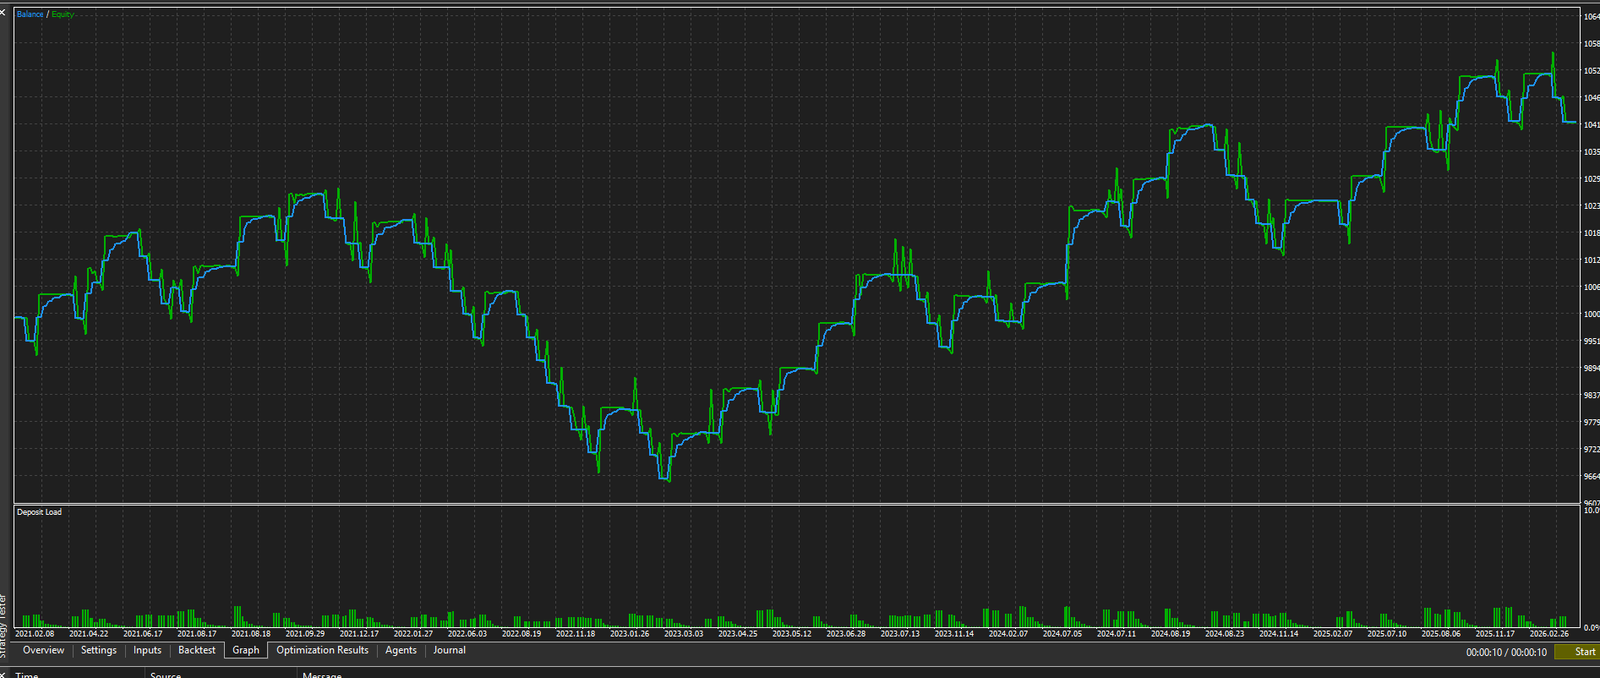Image resolution: width=1600 pixels, height=678 pixels.
Task: Click the Deposit Load chart label
Action: tap(39, 512)
